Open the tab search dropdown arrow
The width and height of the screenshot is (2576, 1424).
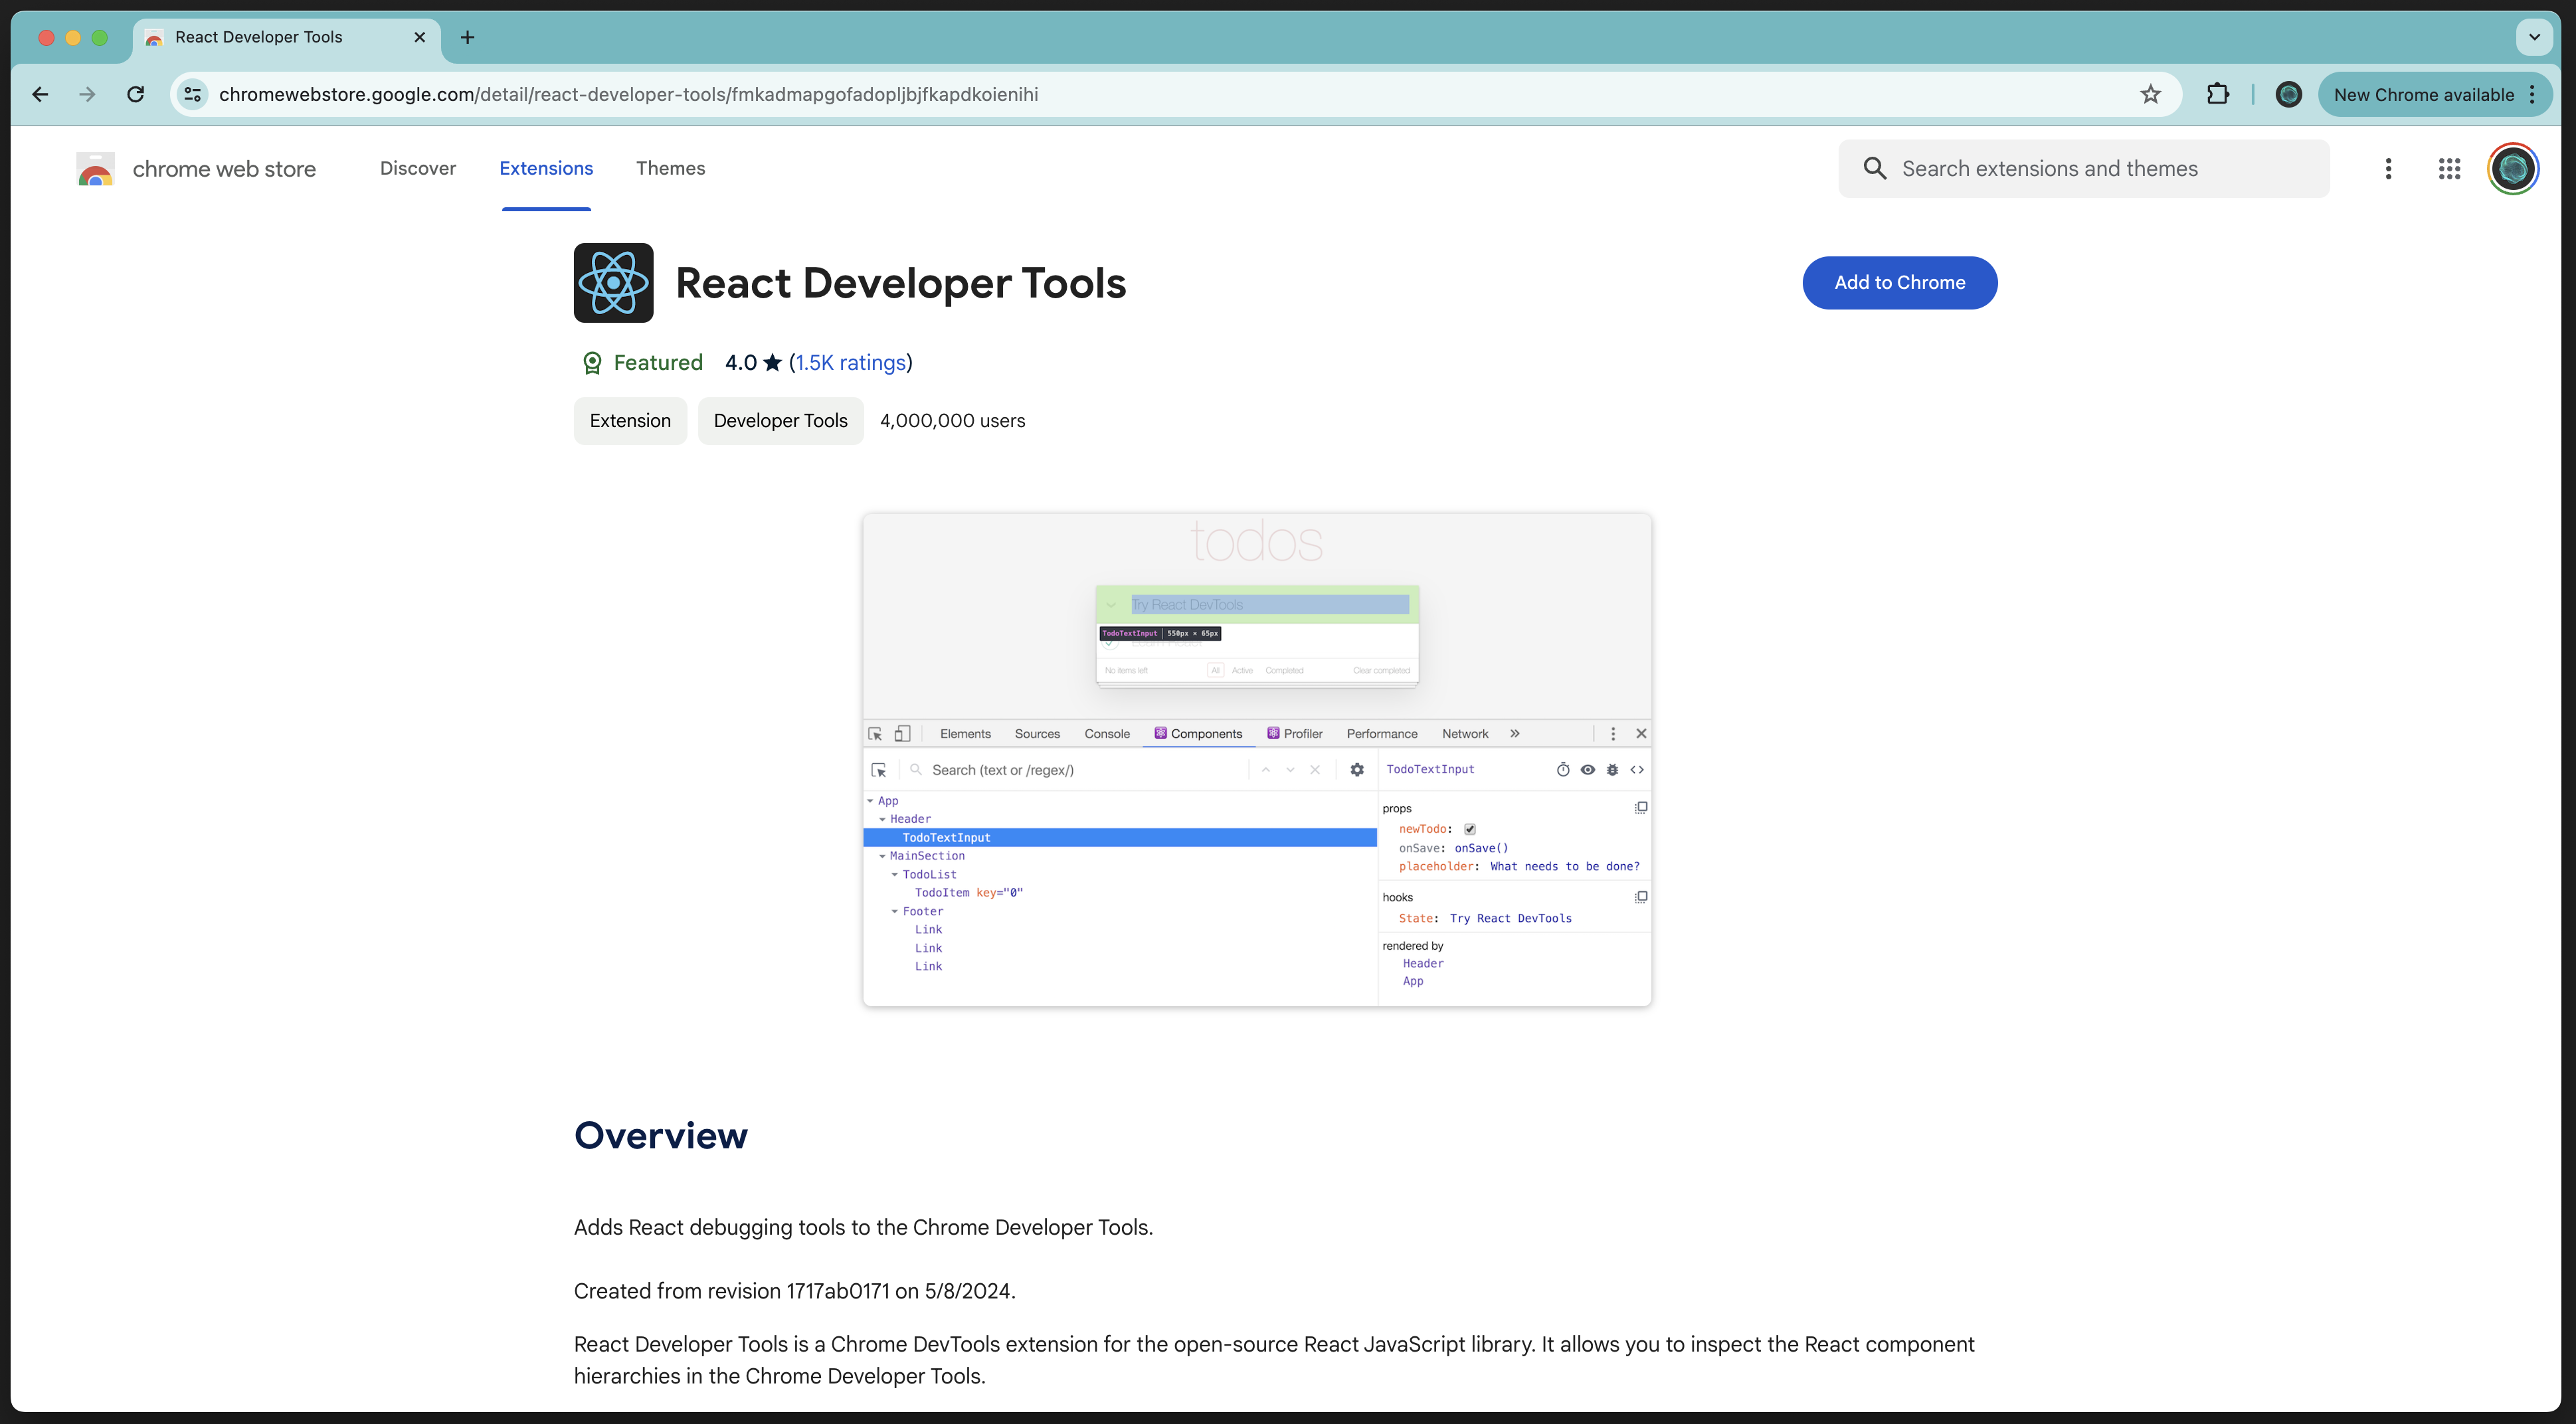[2534, 37]
